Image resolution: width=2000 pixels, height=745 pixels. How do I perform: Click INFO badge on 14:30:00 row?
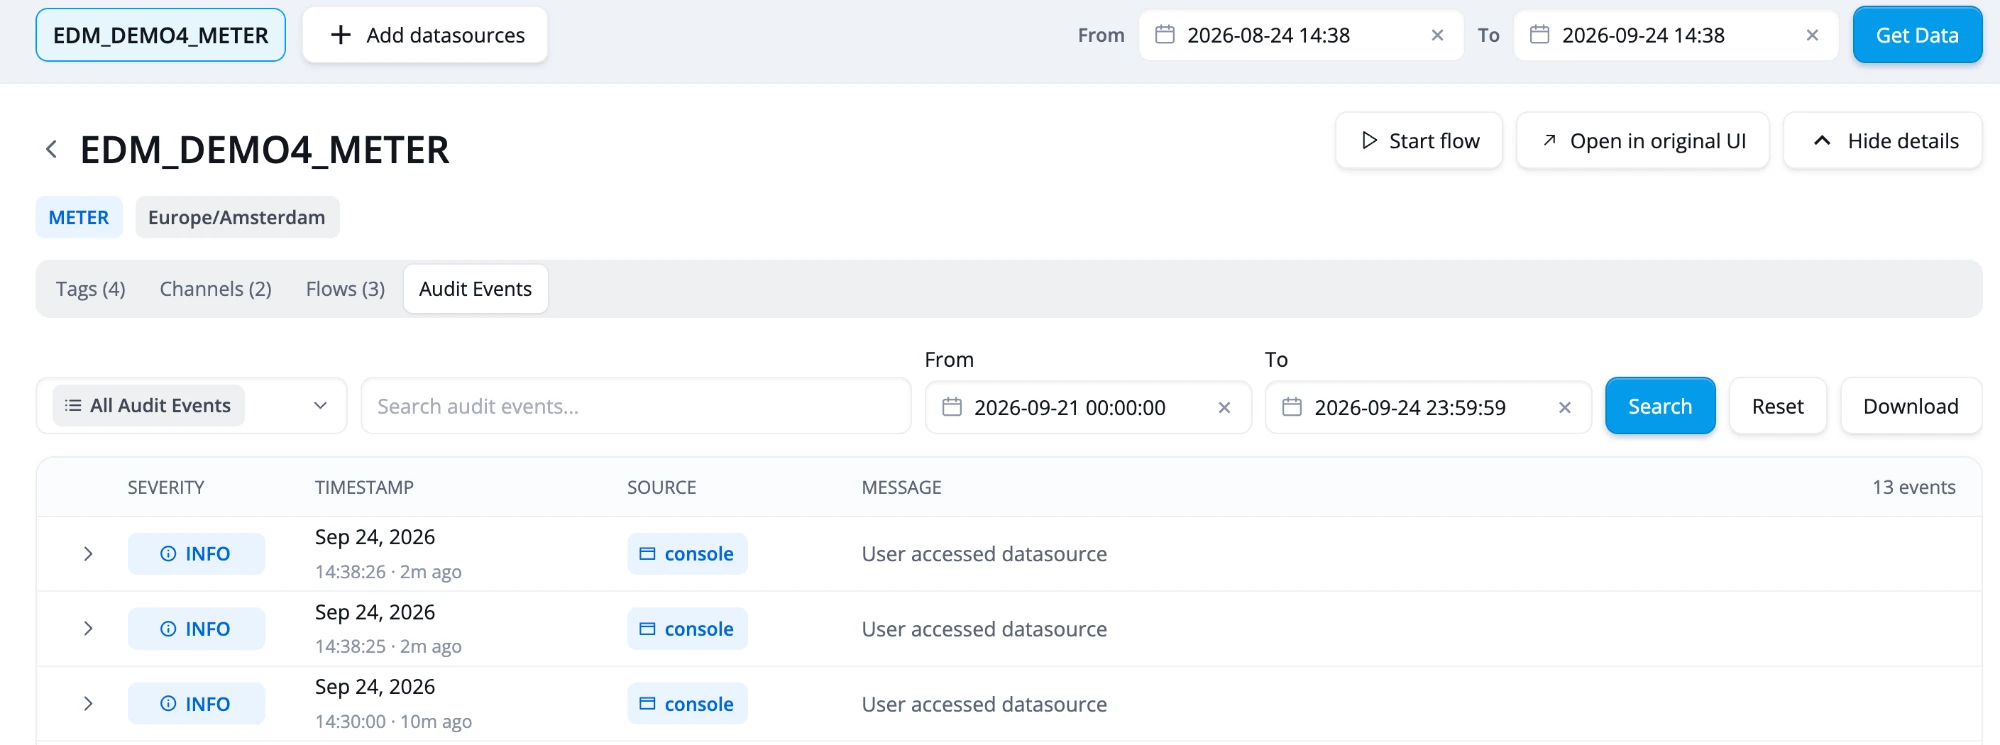[x=196, y=704]
